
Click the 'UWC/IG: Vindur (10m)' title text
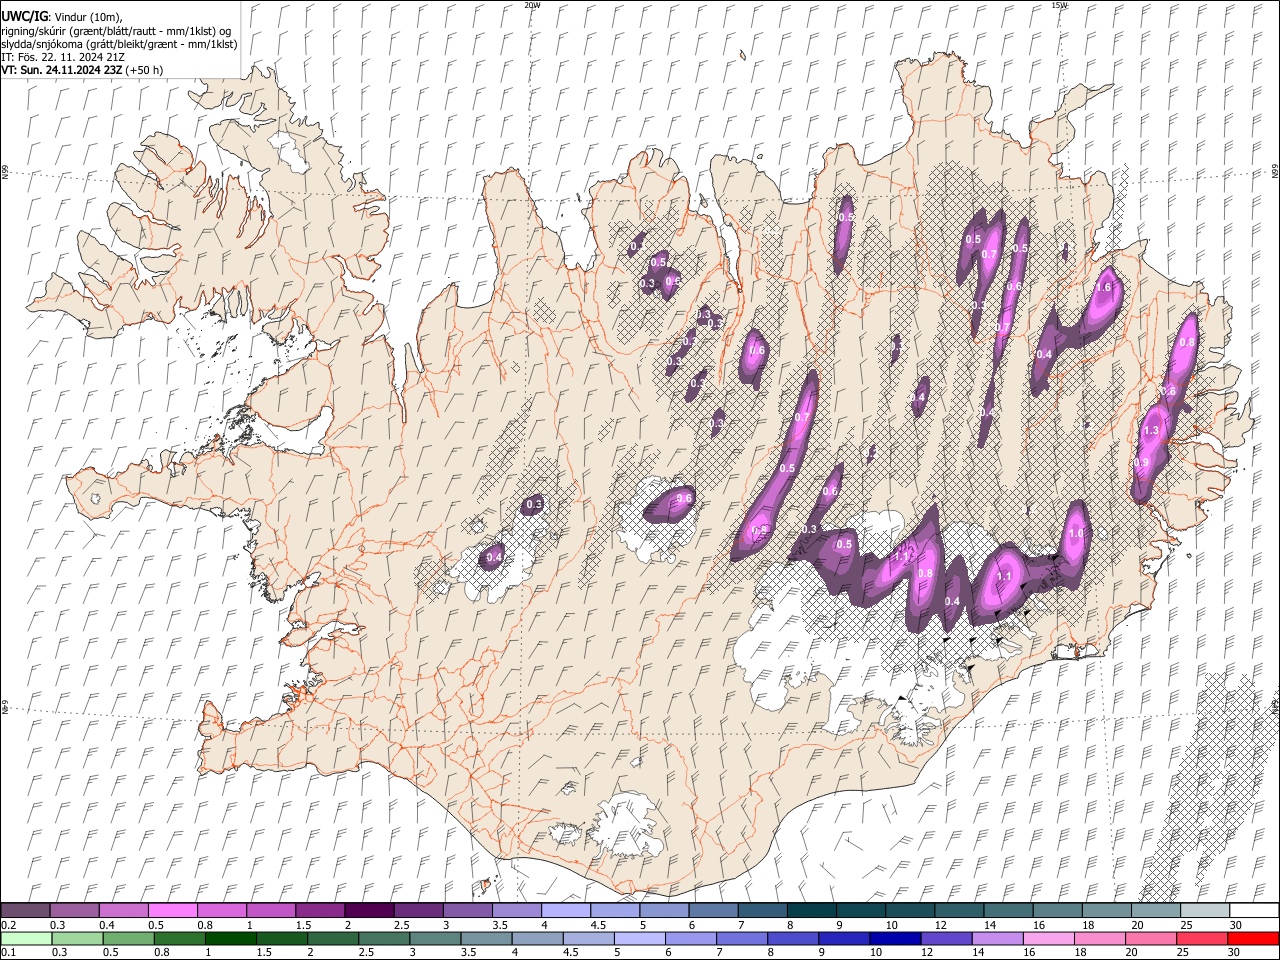point(61,17)
